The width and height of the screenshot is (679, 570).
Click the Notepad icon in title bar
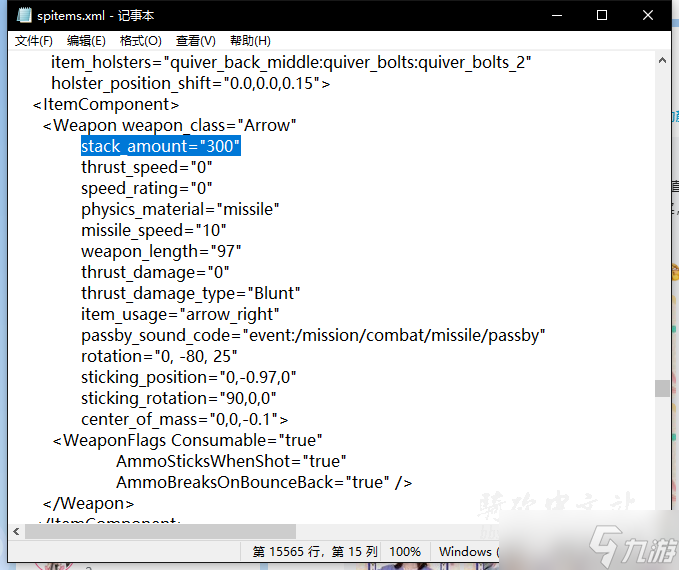25,15
